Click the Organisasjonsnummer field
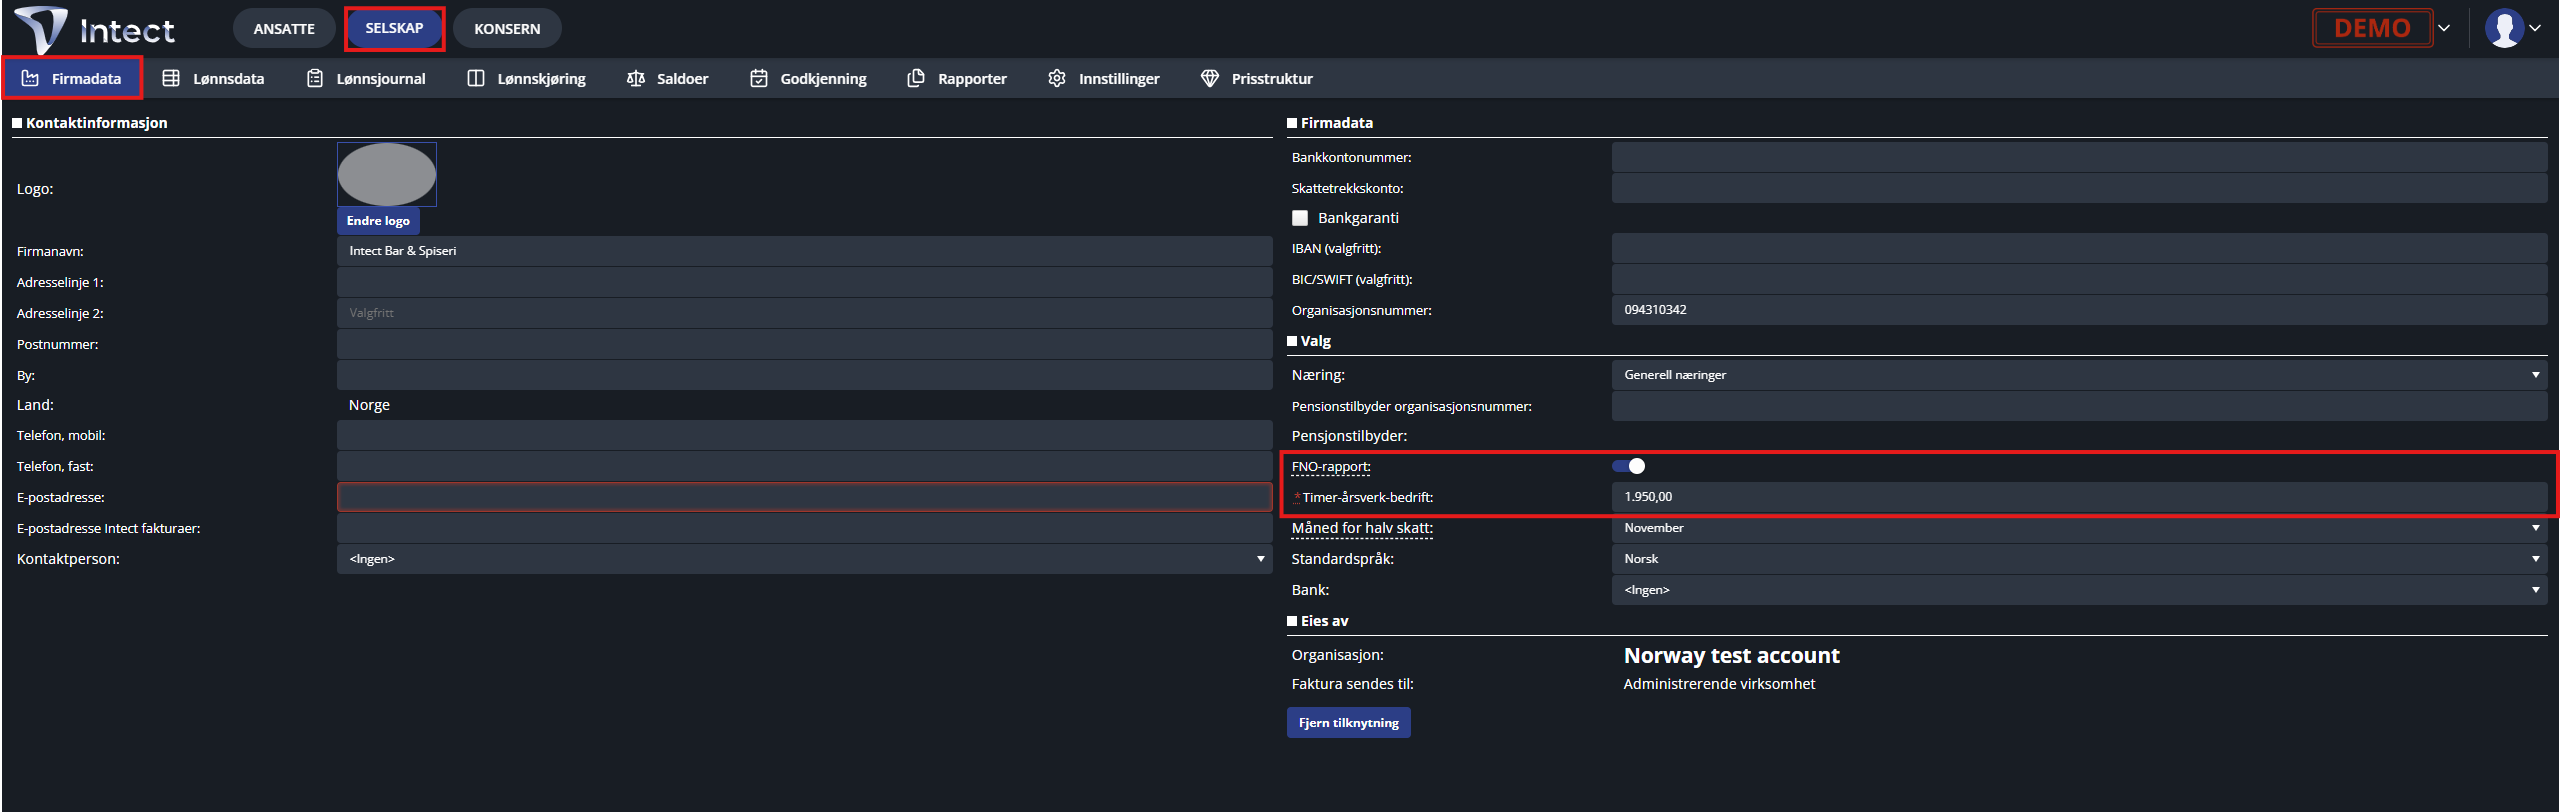Screen dimensions: 2560x812 2079,310
